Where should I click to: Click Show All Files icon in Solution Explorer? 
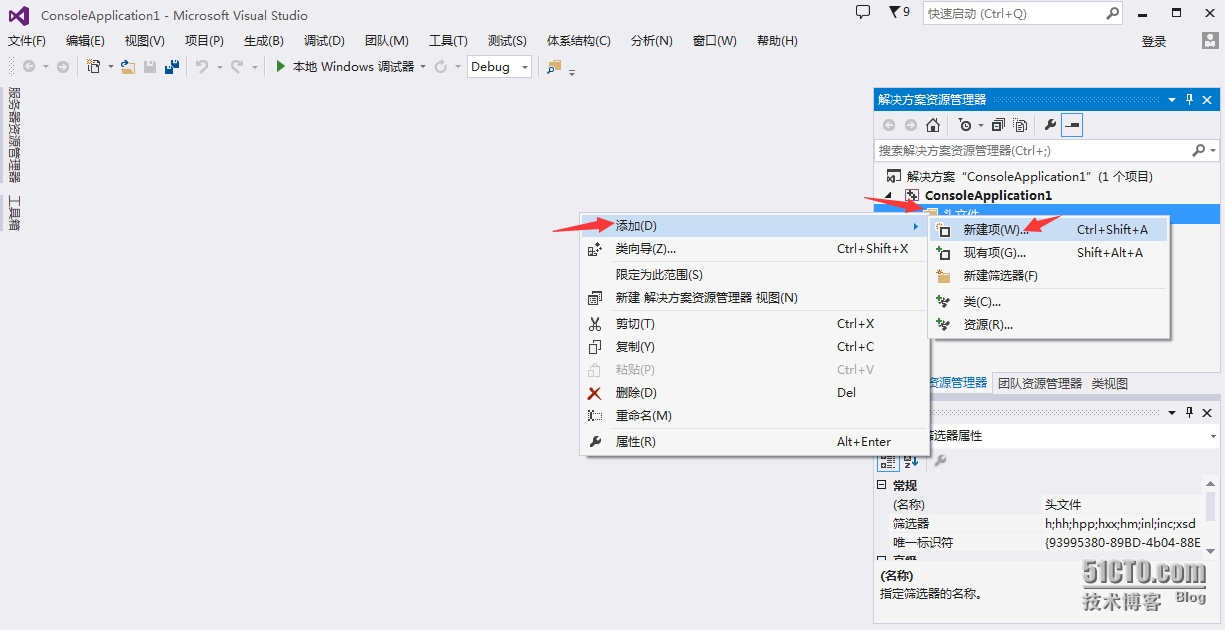point(1020,125)
